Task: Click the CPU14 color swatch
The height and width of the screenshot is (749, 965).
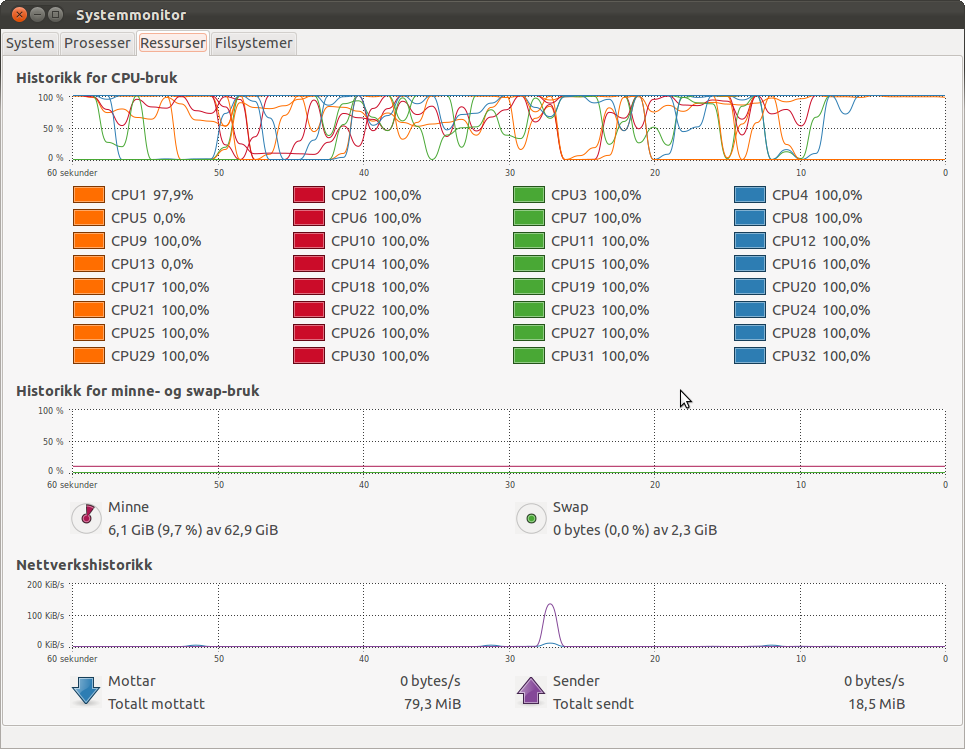Action: [x=309, y=264]
